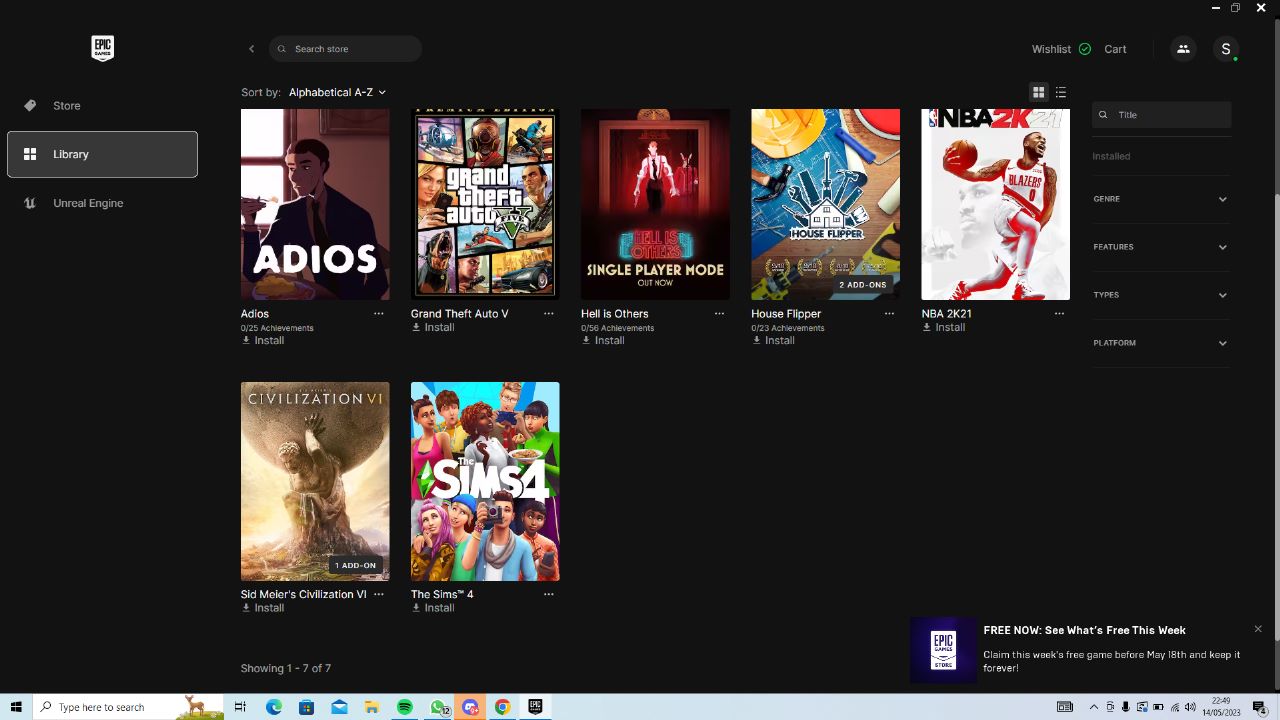Open the Cart
The height and width of the screenshot is (720, 1280).
[1115, 49]
